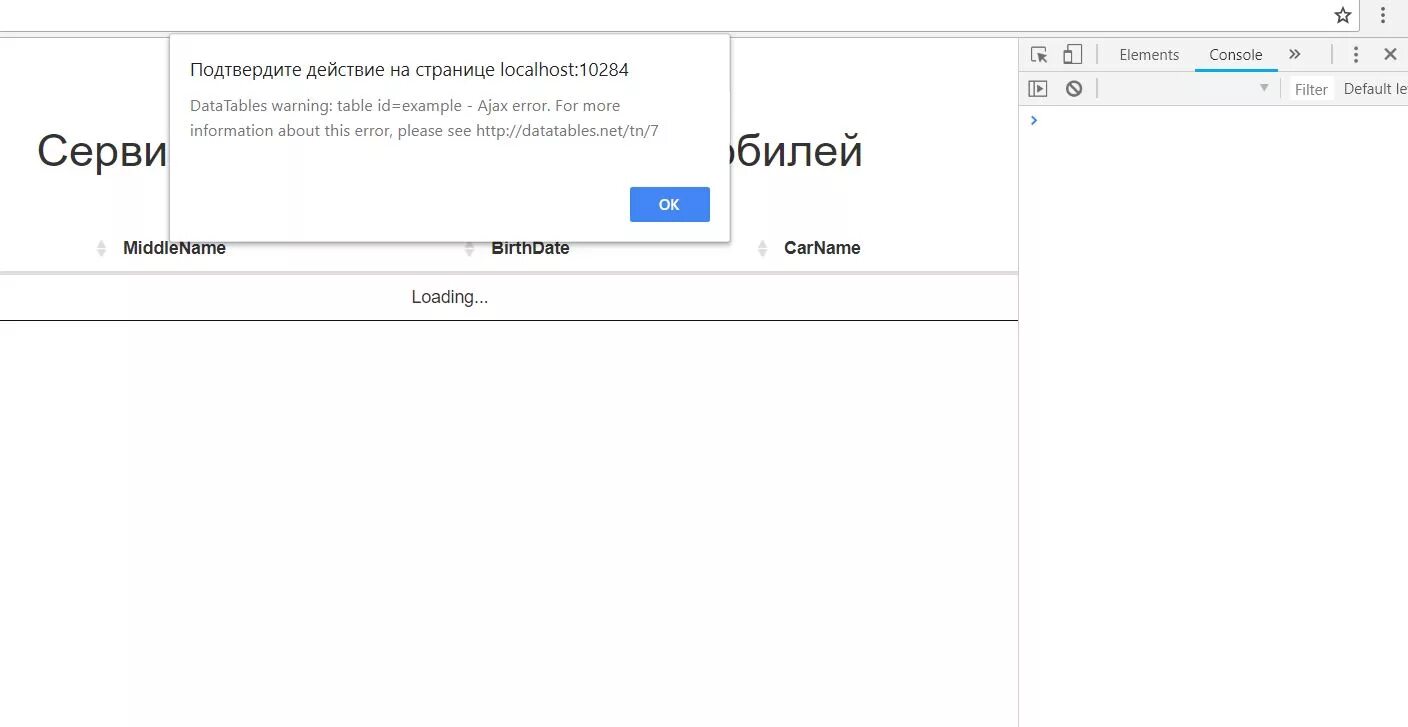Activate the DevTools inspect element tool
The image size is (1408, 727).
tap(1039, 55)
